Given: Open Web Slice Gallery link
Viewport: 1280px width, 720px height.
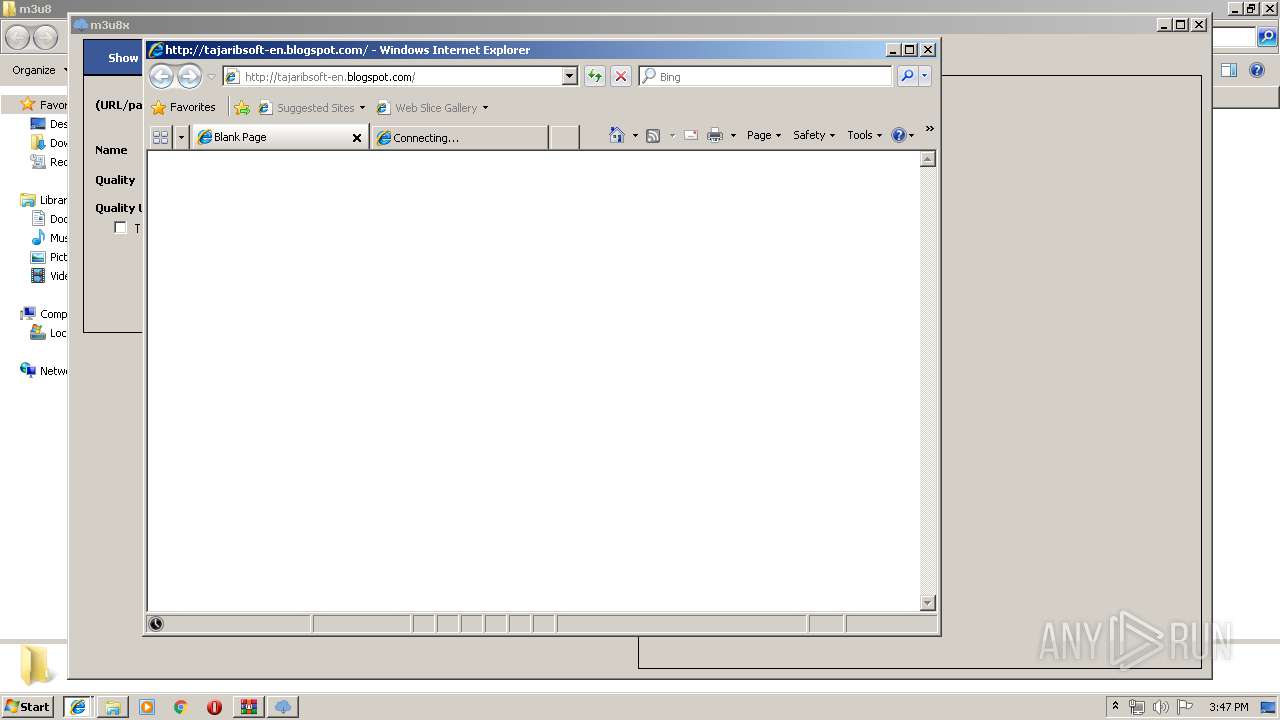Looking at the screenshot, I should (x=432, y=107).
